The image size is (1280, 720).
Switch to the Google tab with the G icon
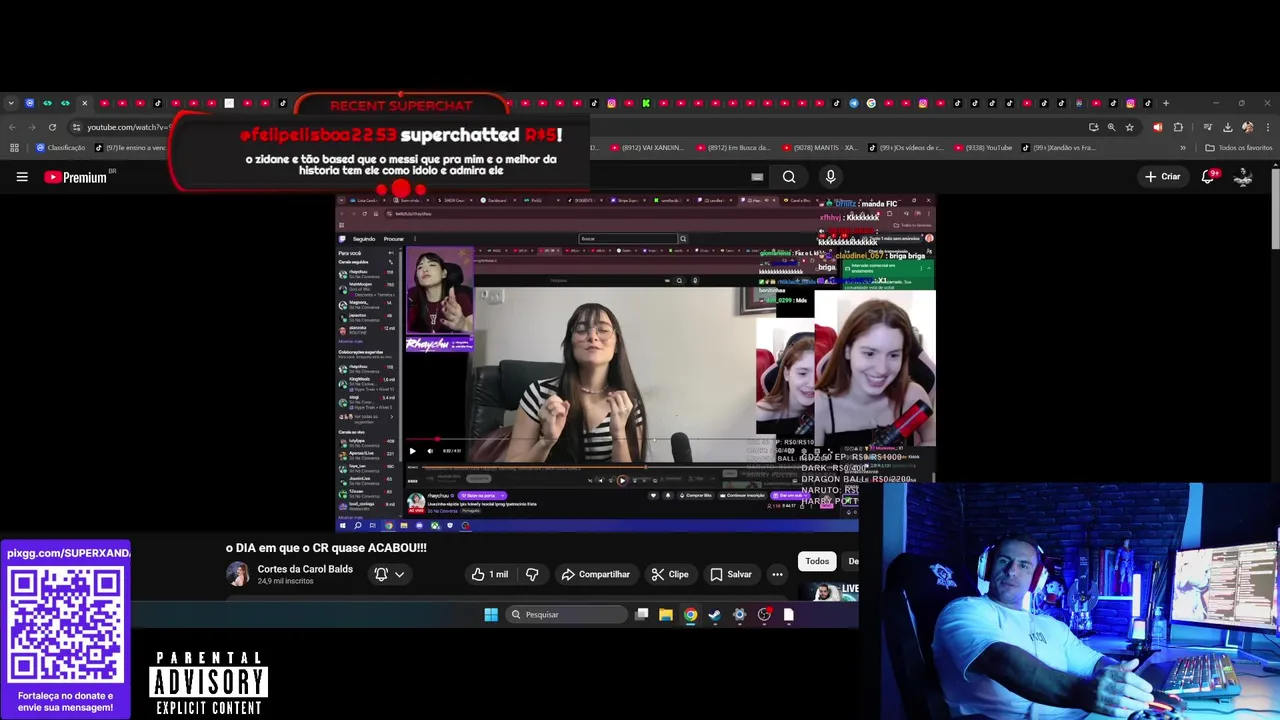pyautogui.click(x=872, y=103)
